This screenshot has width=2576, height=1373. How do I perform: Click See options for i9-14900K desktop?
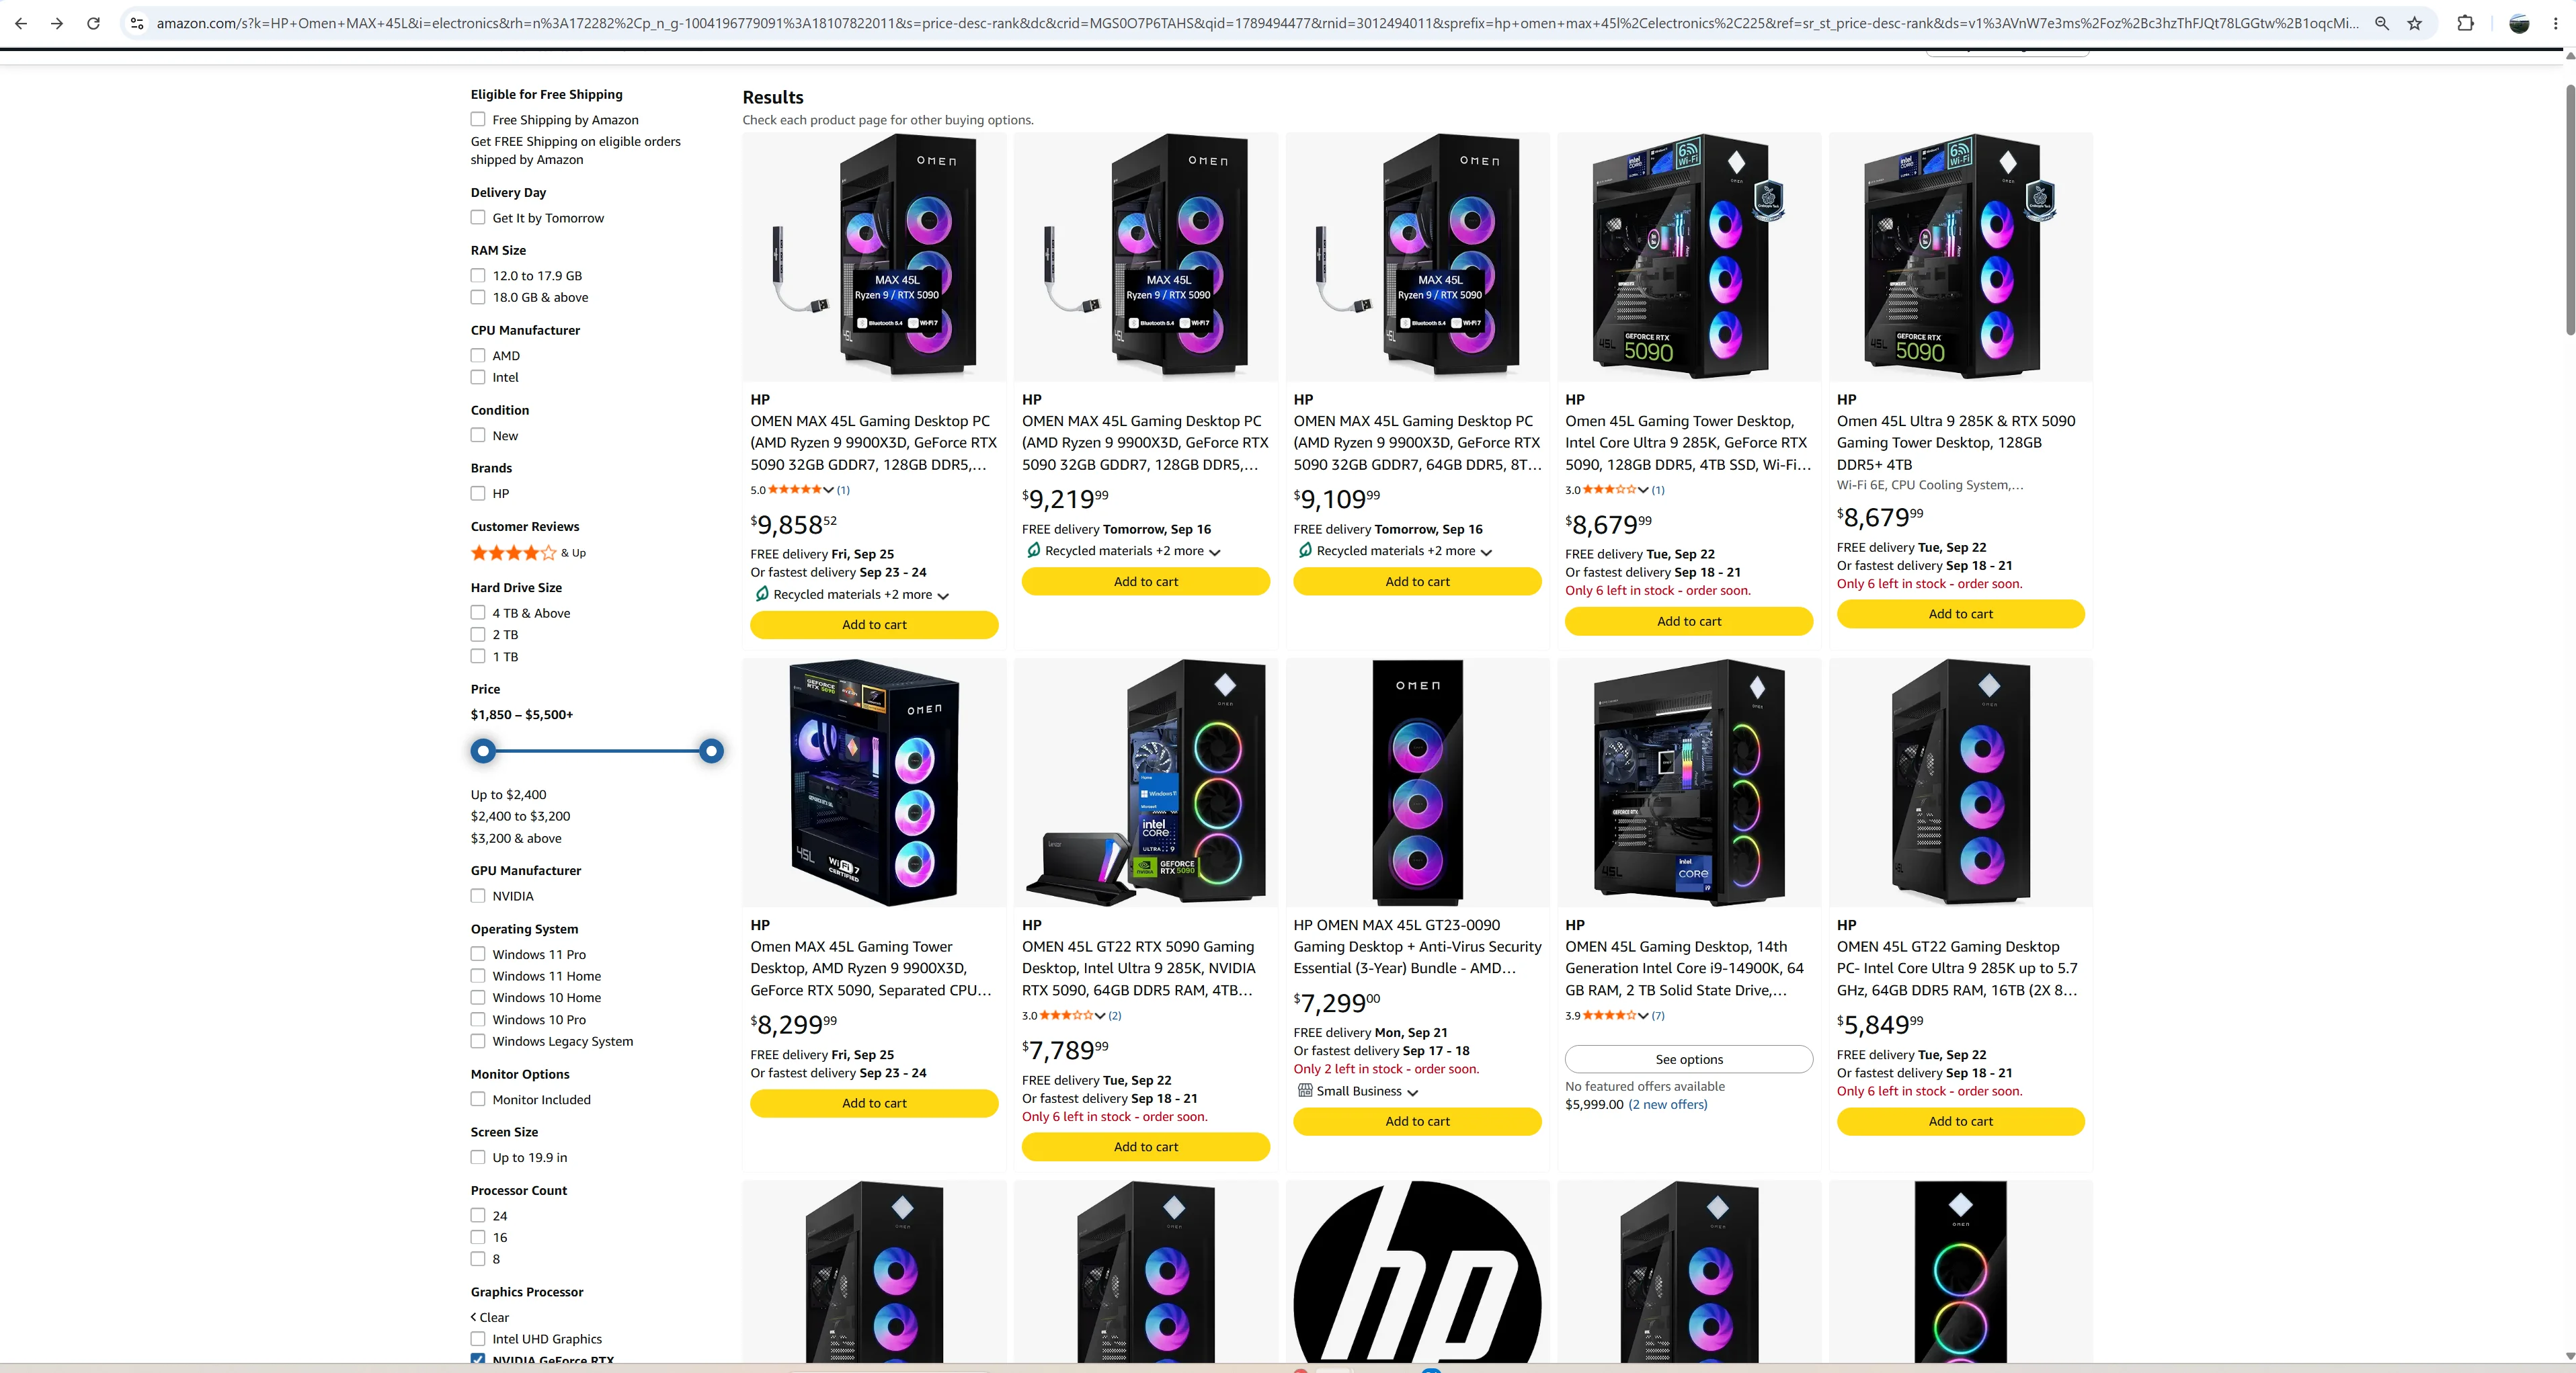tap(1689, 1060)
